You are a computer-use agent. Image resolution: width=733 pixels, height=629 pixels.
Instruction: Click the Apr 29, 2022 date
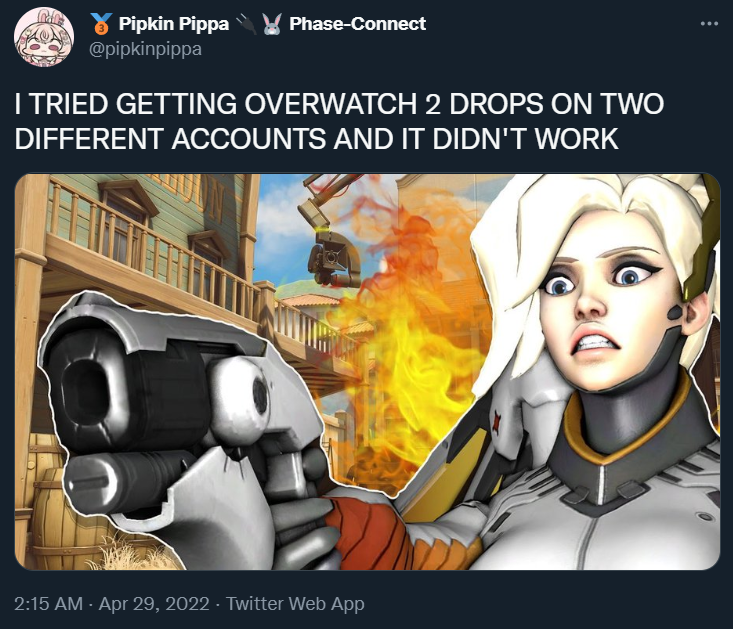coord(154,603)
